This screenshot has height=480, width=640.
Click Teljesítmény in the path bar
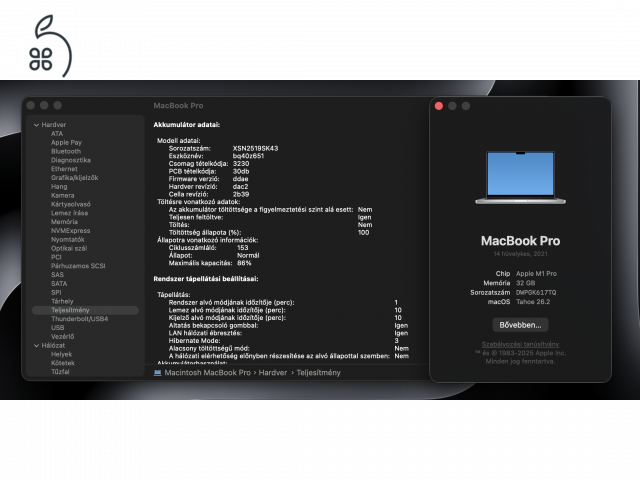tap(318, 373)
